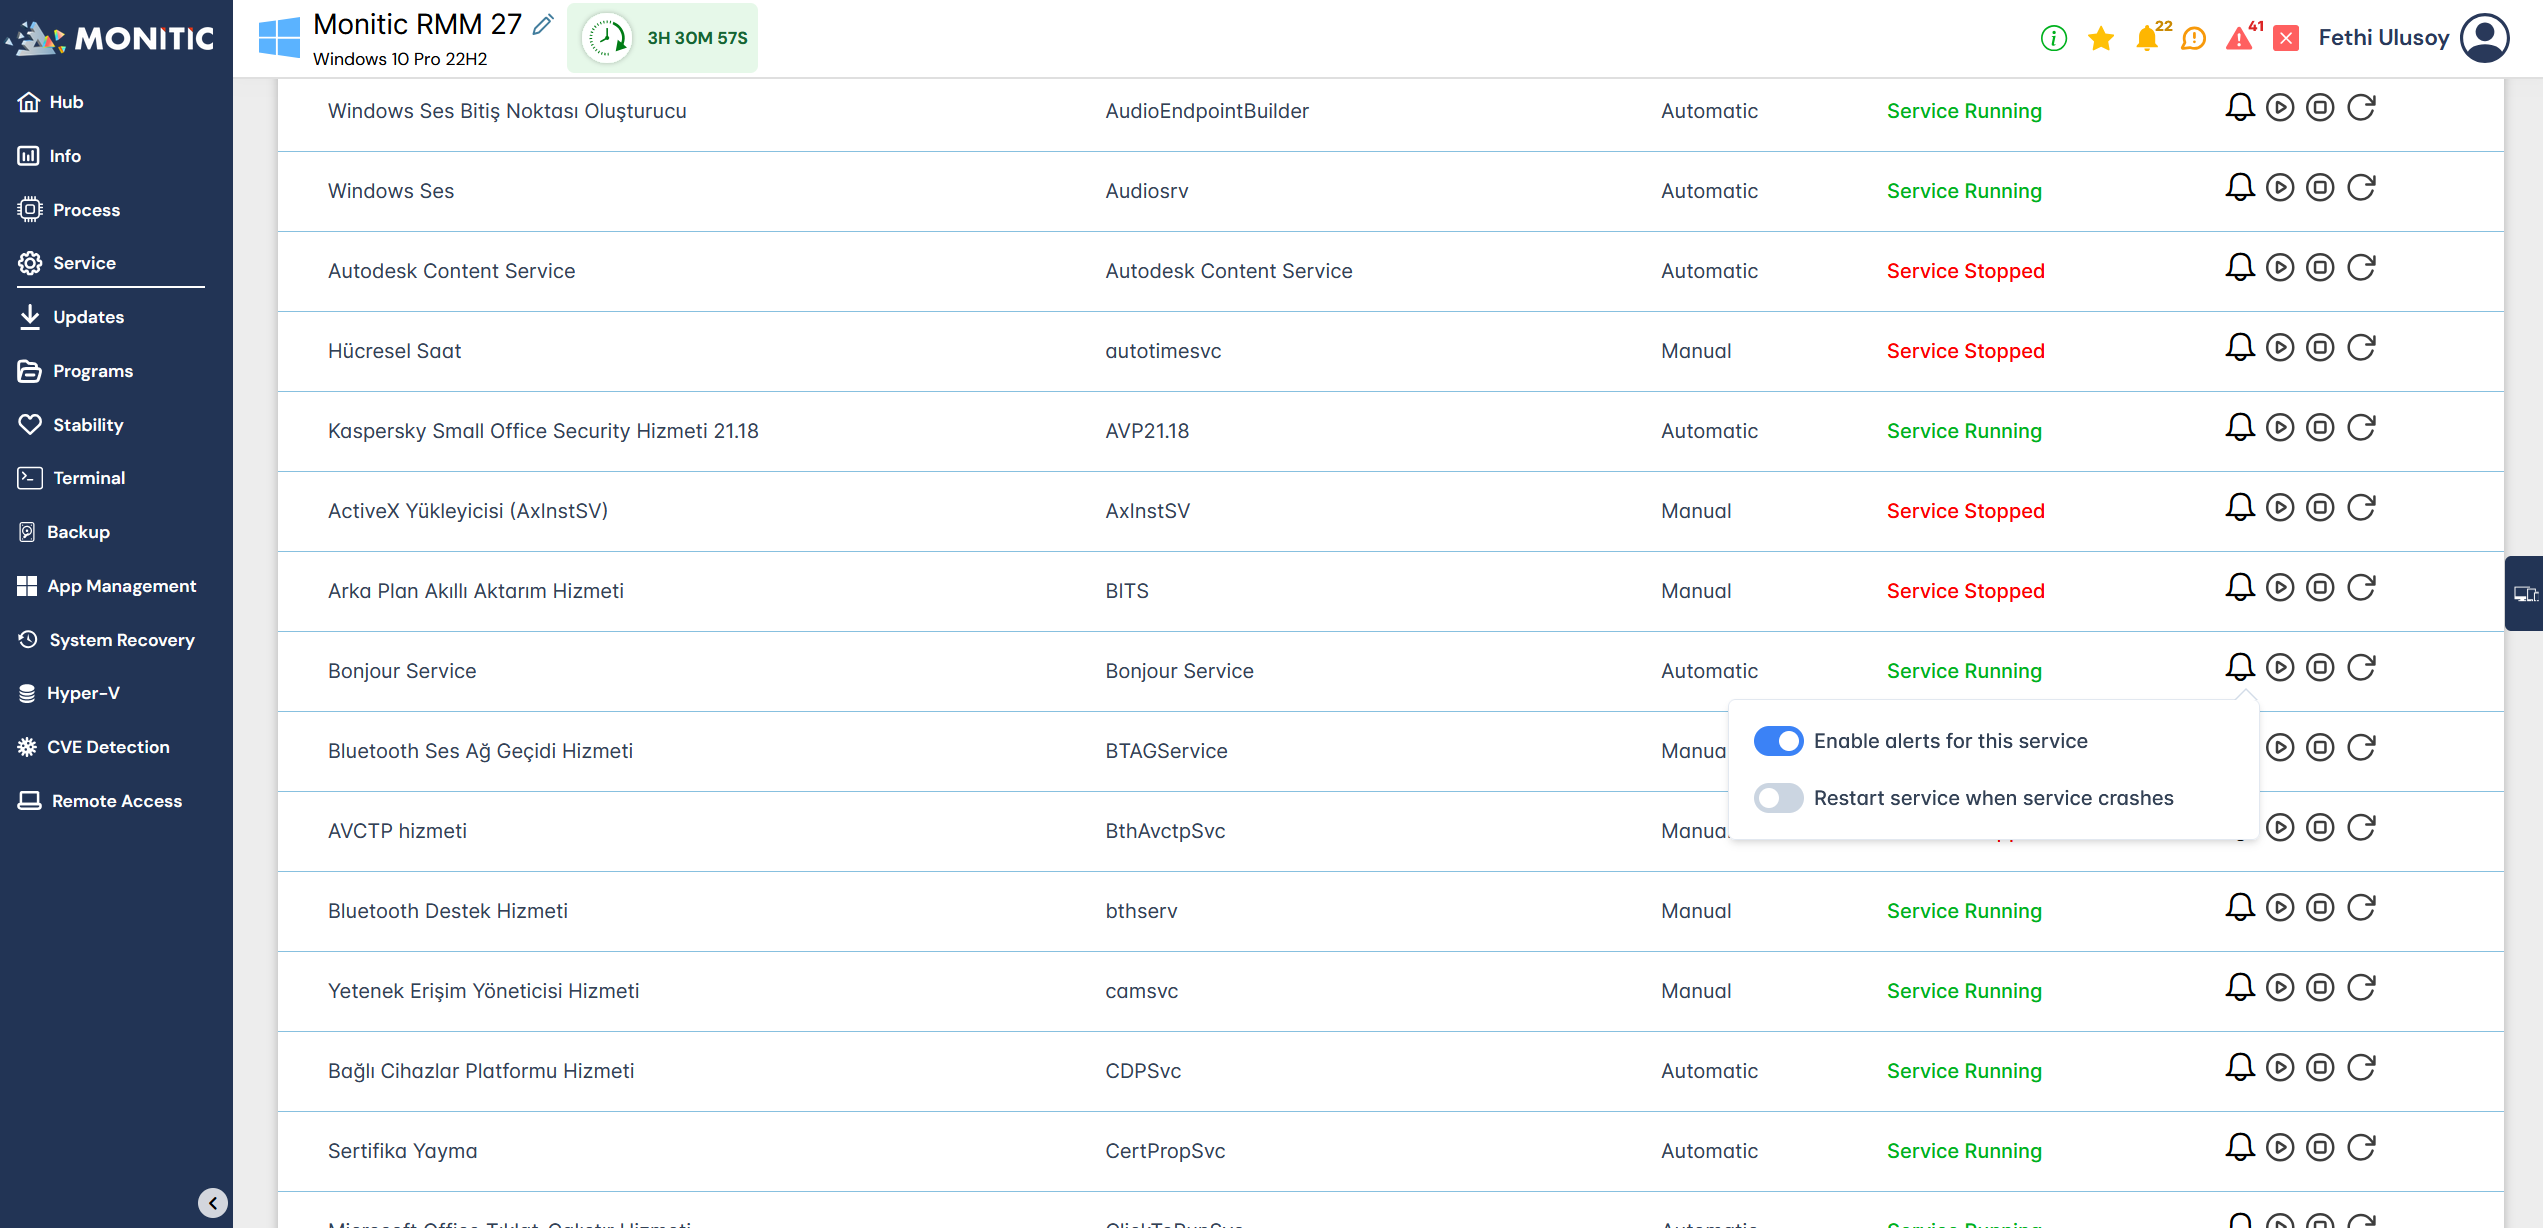The height and width of the screenshot is (1228, 2543).
Task: Select the Hücresel Saat service row
Action: coord(395,351)
